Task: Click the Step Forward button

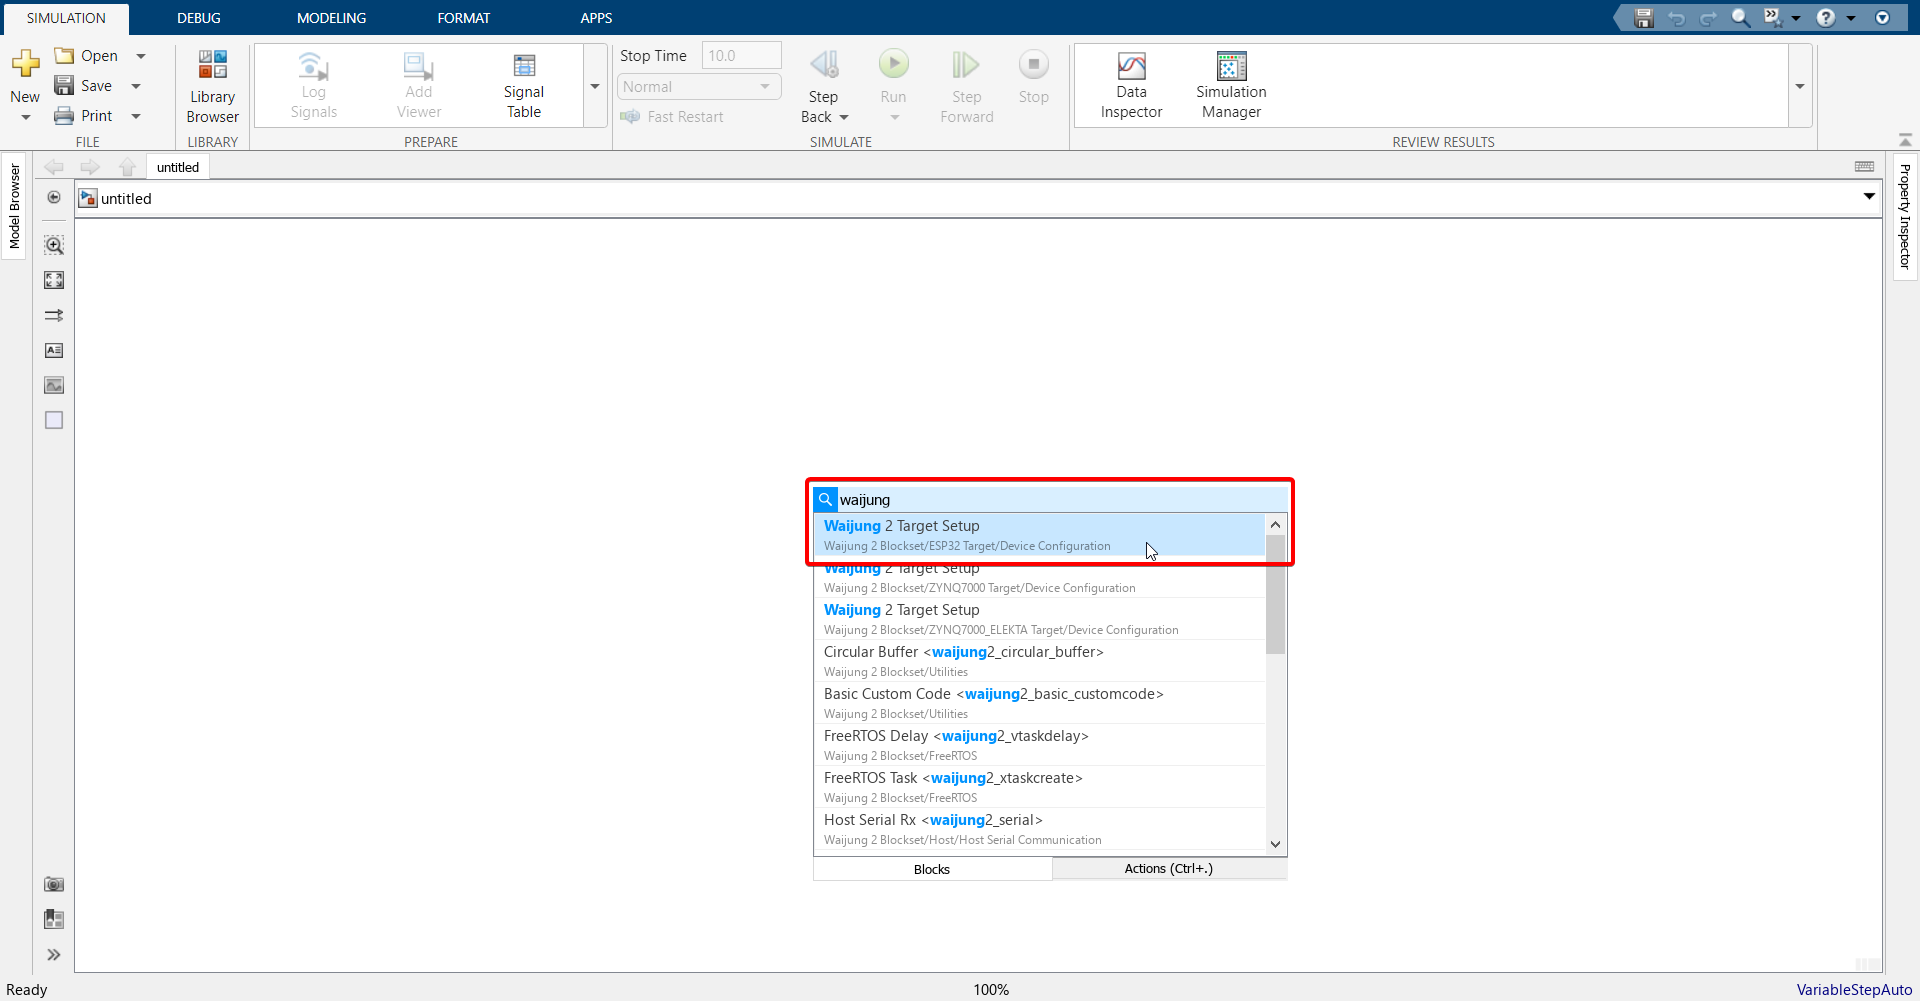Action: [966, 87]
